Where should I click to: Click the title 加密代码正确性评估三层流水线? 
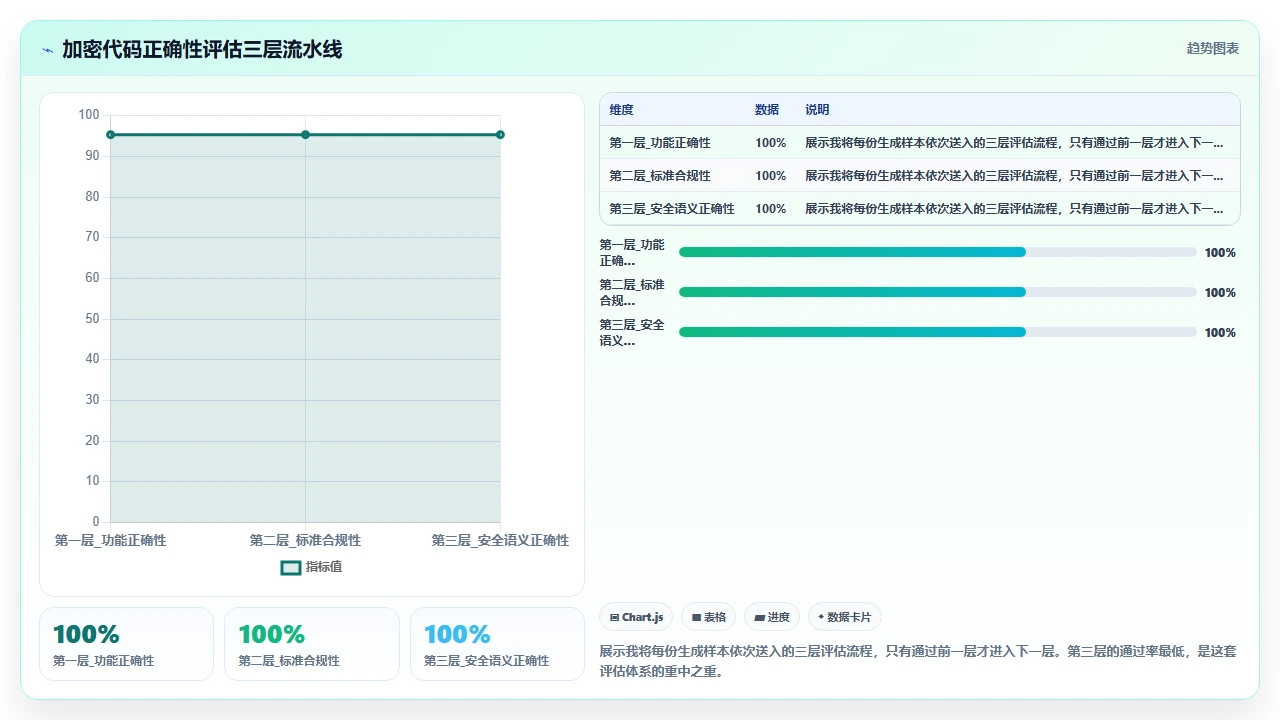pyautogui.click(x=202, y=50)
